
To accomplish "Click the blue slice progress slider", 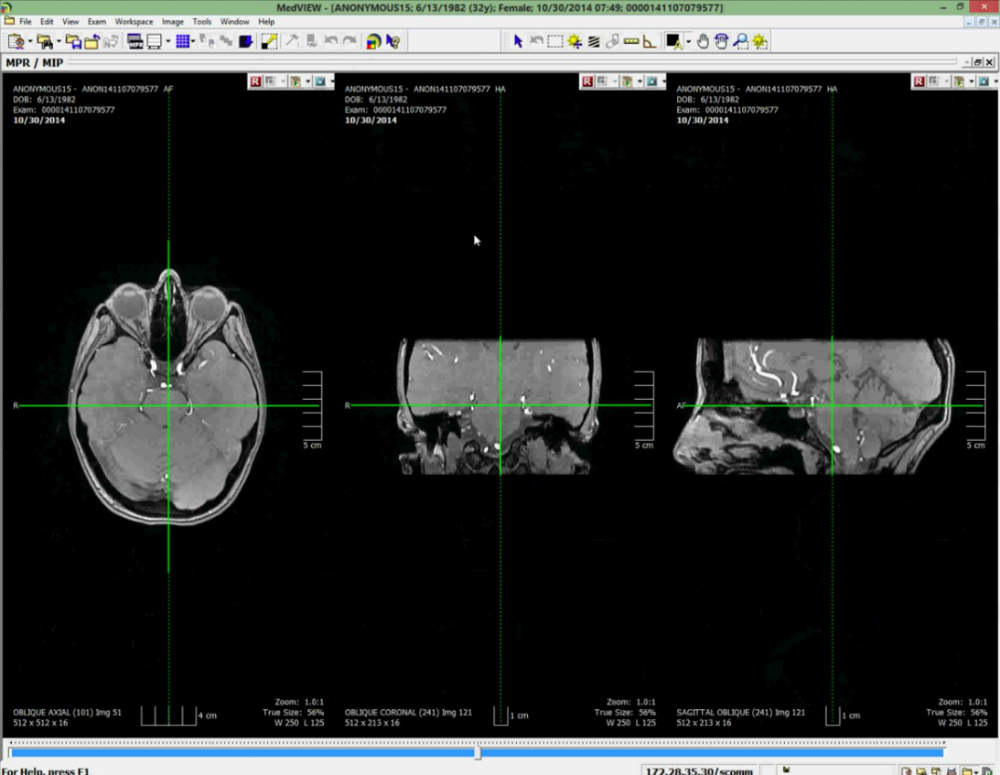I will coord(476,751).
